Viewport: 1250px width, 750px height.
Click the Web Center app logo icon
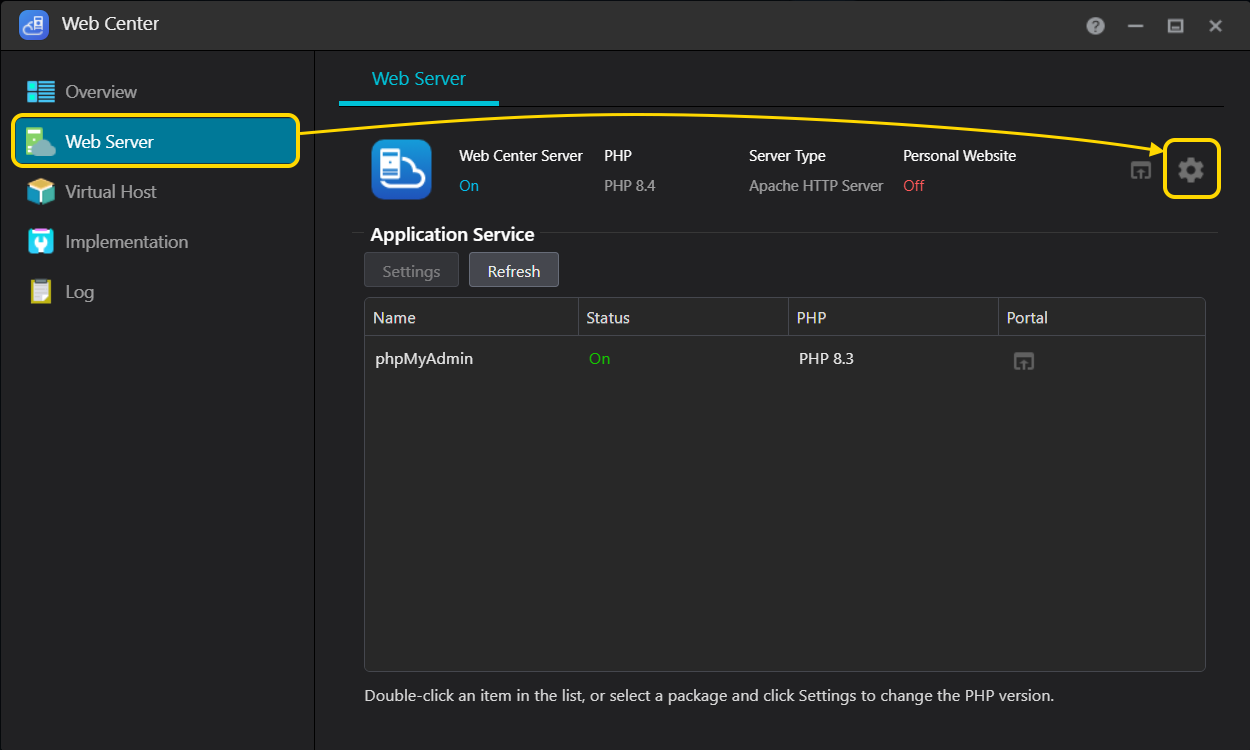click(x=34, y=25)
